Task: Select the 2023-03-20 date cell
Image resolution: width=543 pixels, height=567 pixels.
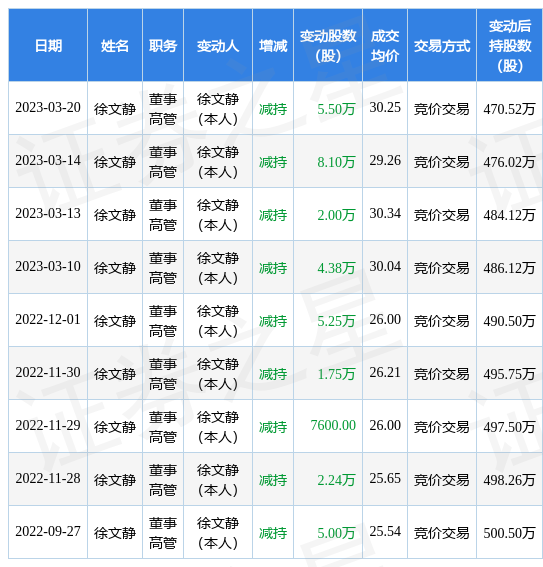Action: pyautogui.click(x=48, y=108)
